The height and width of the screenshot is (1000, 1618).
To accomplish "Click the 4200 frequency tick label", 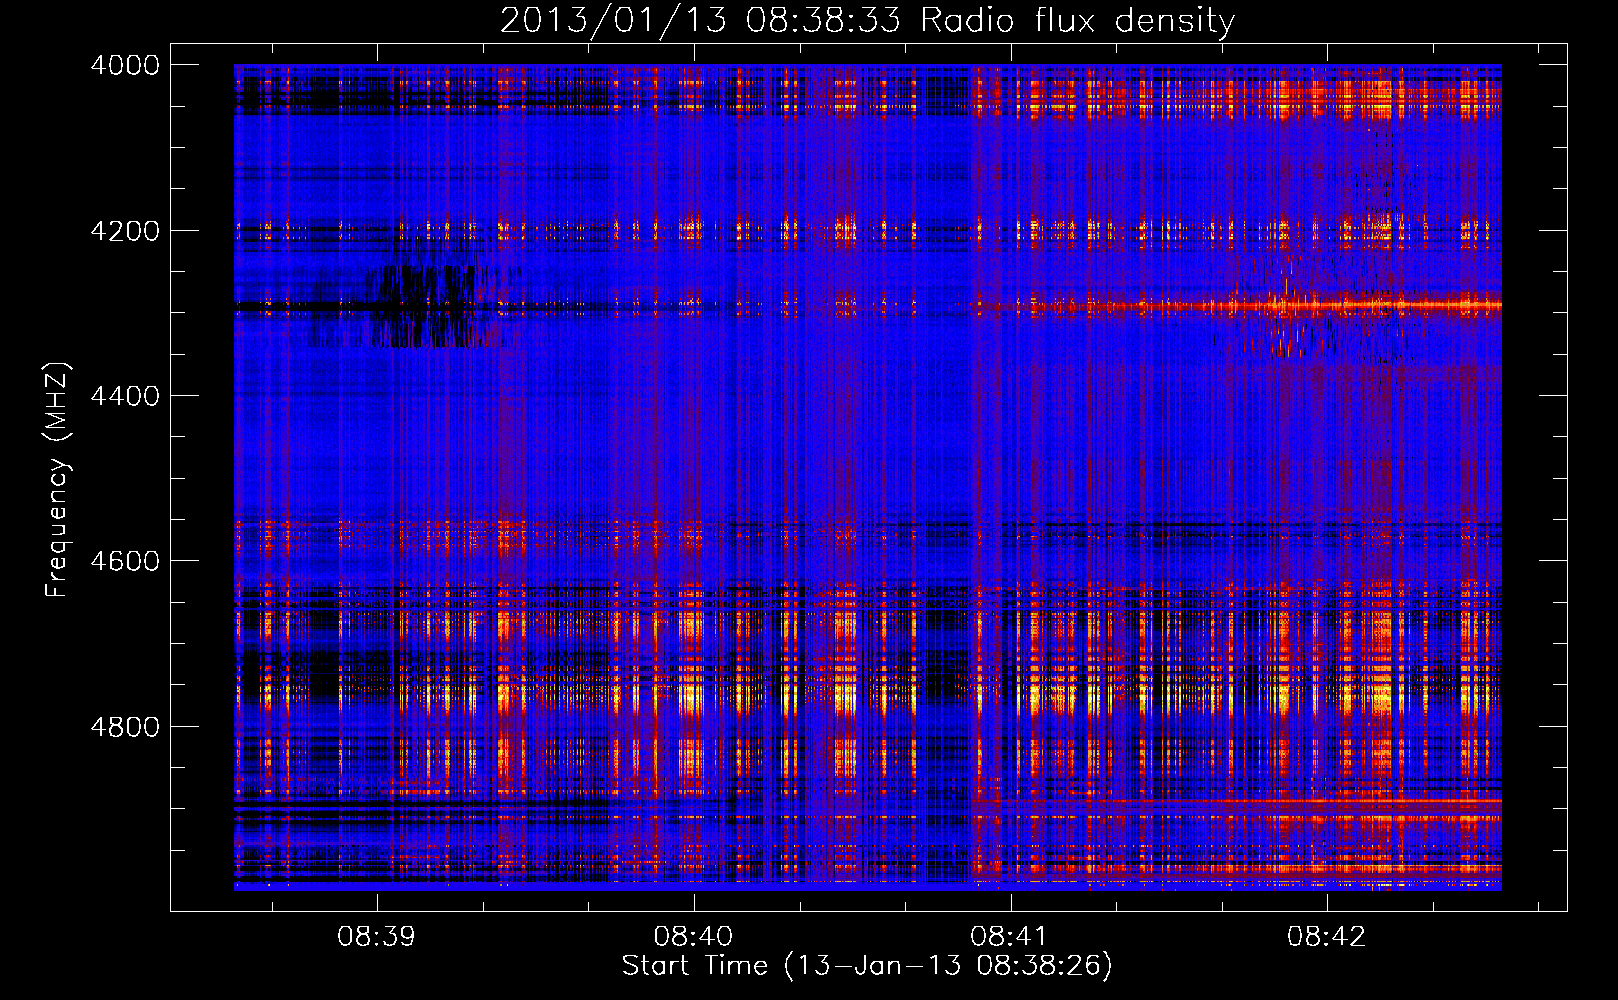I will coord(125,231).
